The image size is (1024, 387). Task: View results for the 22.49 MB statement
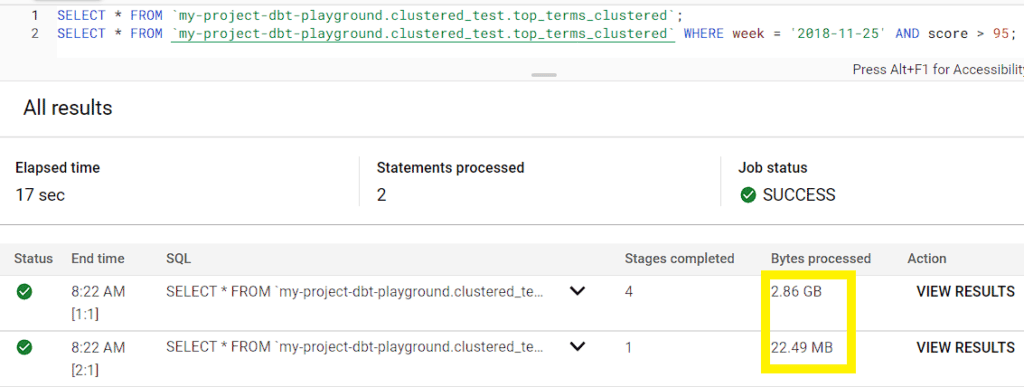(x=965, y=348)
